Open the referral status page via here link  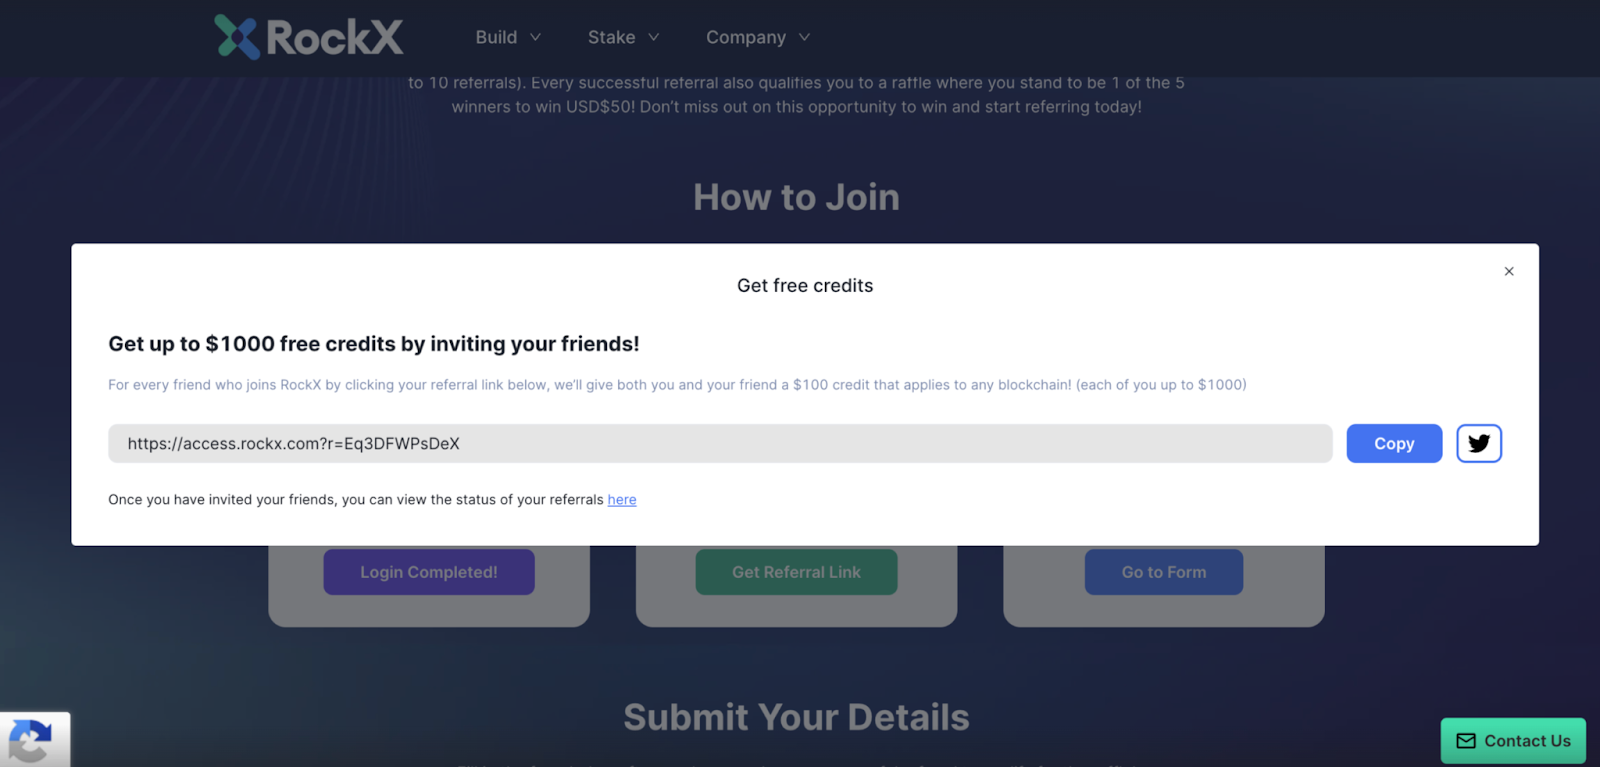(x=622, y=499)
